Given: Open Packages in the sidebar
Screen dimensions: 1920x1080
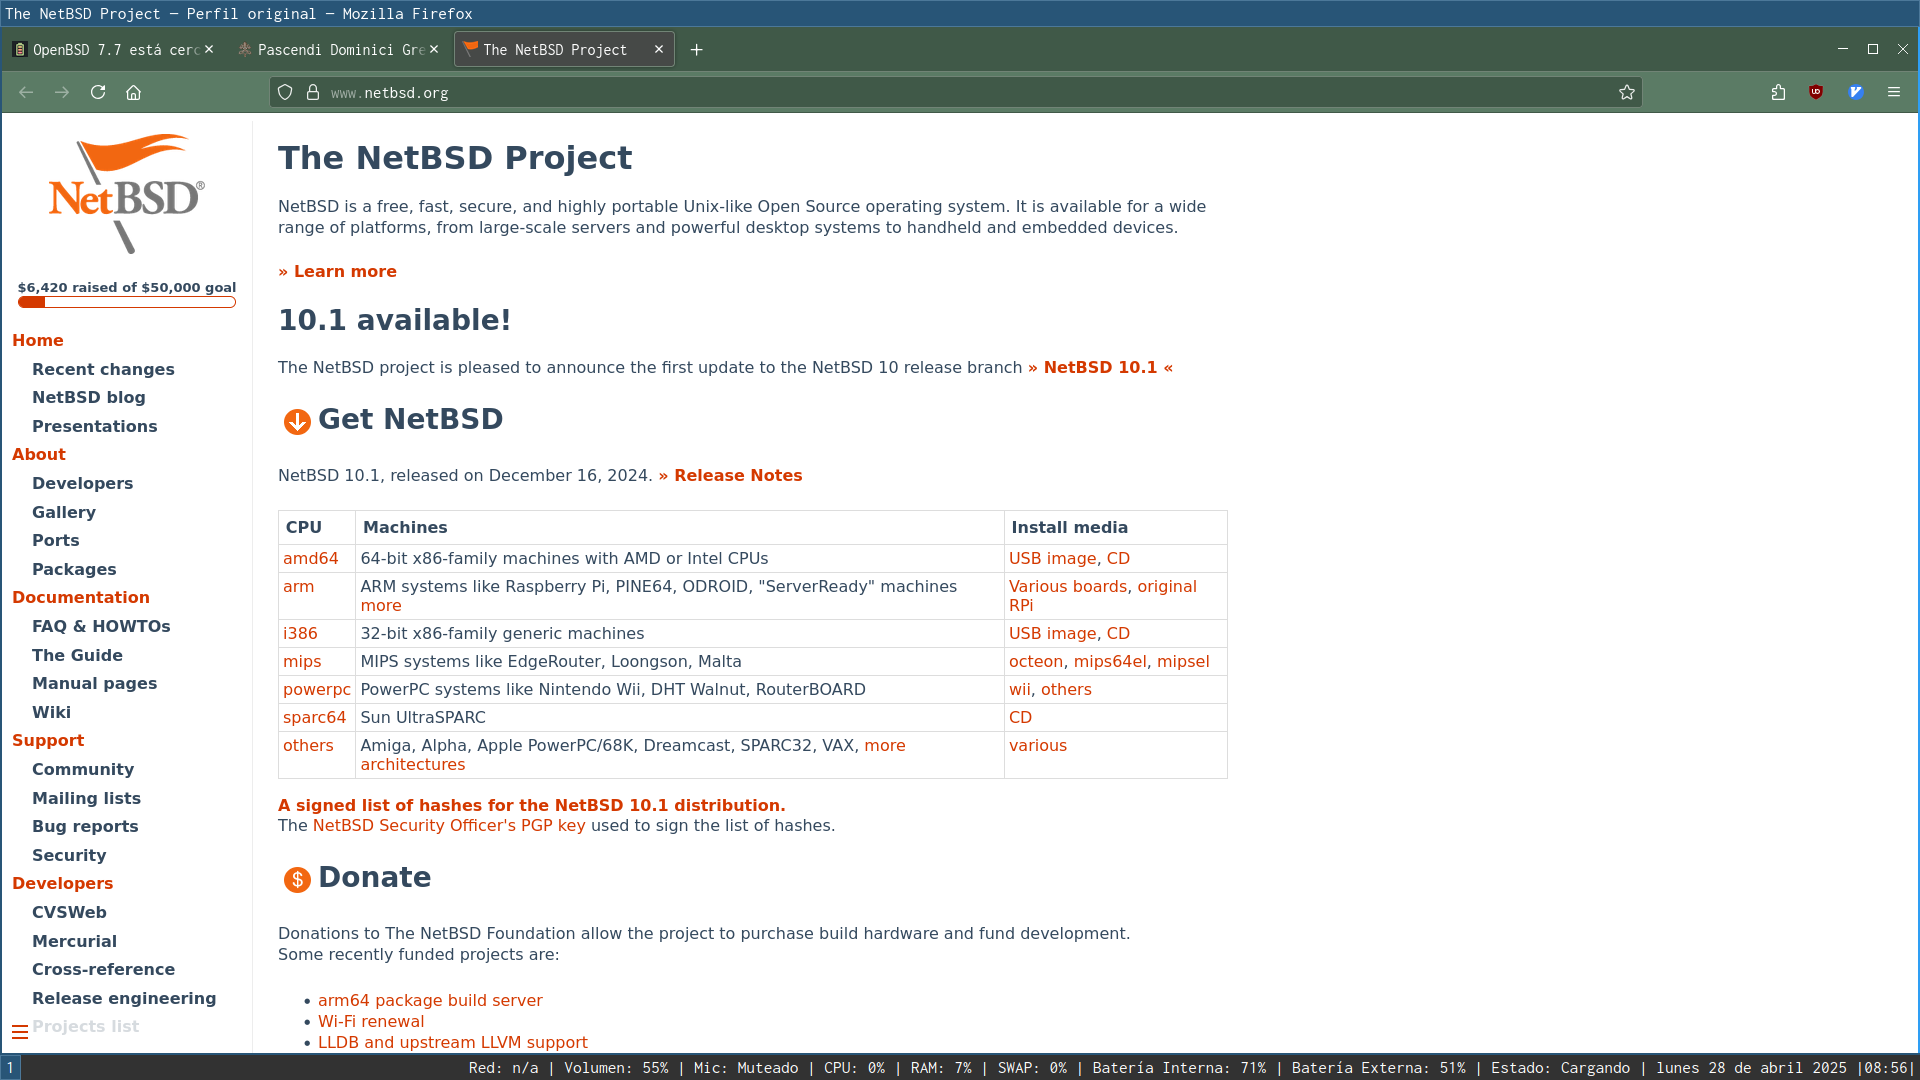Looking at the screenshot, I should [x=74, y=569].
